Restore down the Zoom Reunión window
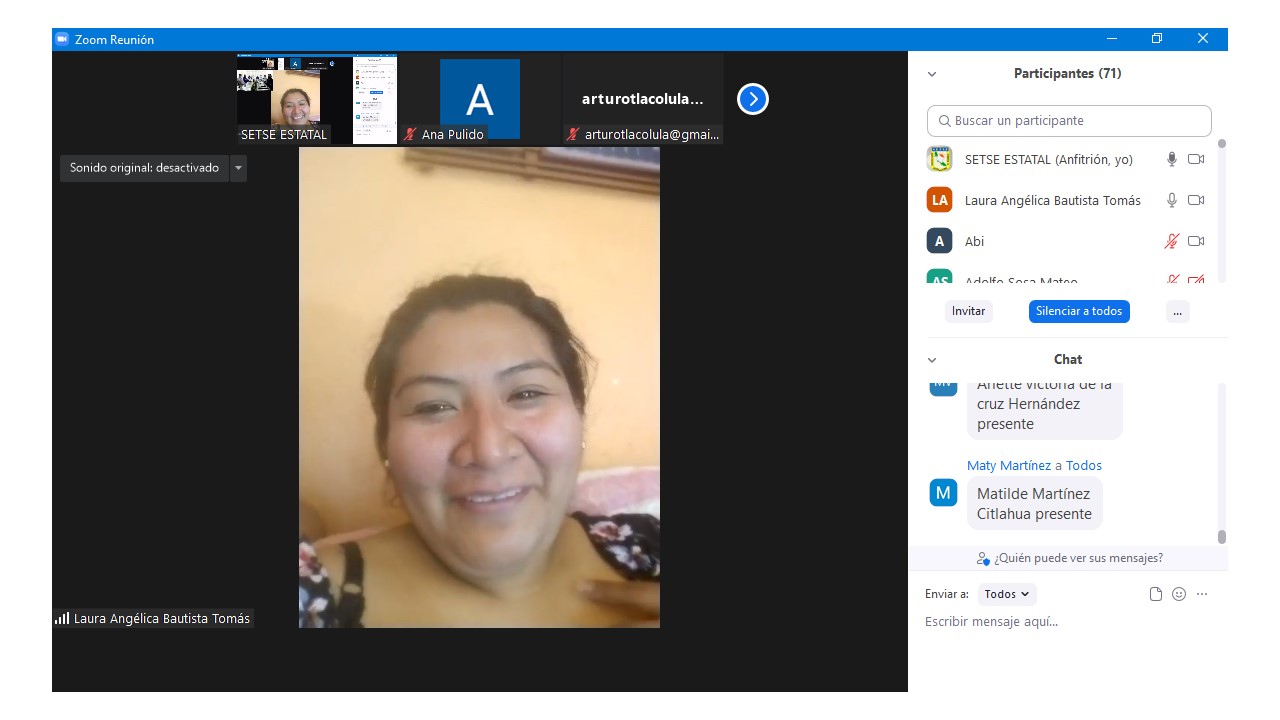The height and width of the screenshot is (720, 1280). pyautogui.click(x=1157, y=39)
